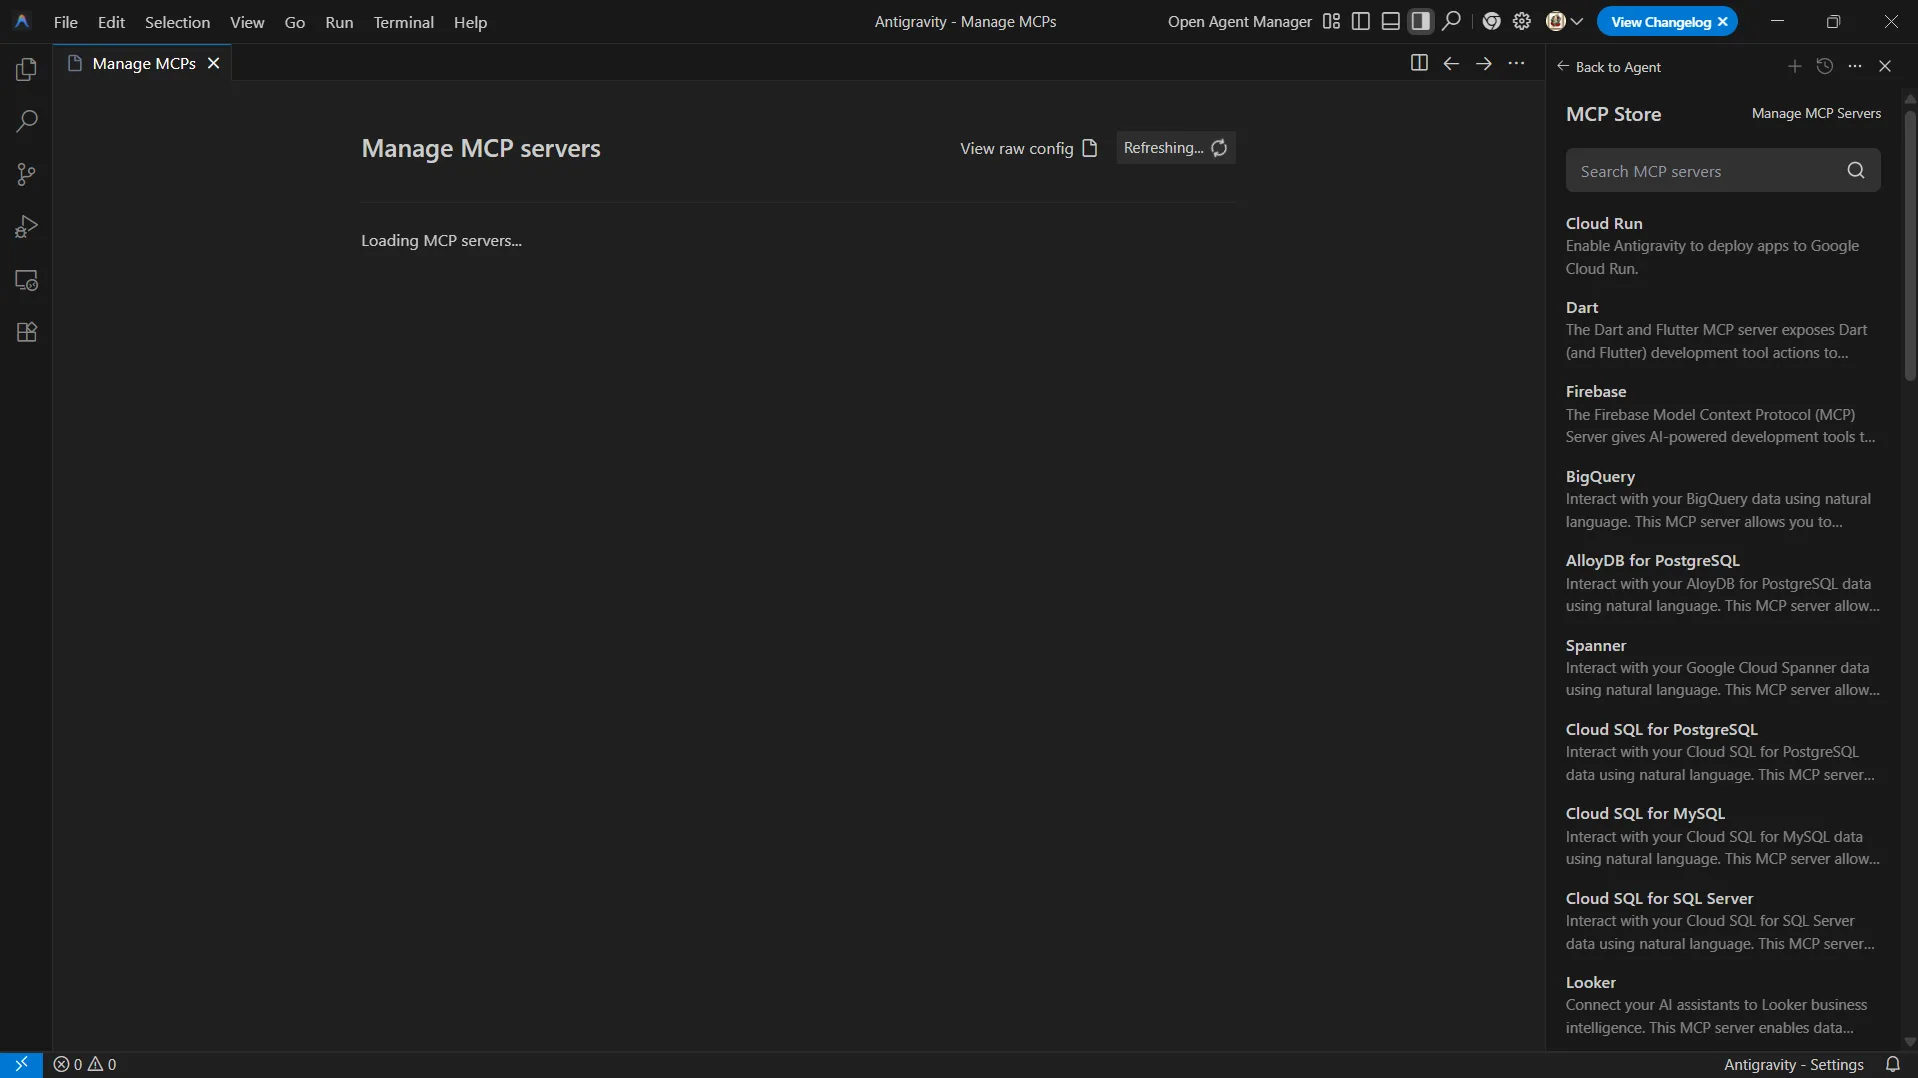The width and height of the screenshot is (1918, 1078).
Task: Click View raw config
Action: (1028, 148)
